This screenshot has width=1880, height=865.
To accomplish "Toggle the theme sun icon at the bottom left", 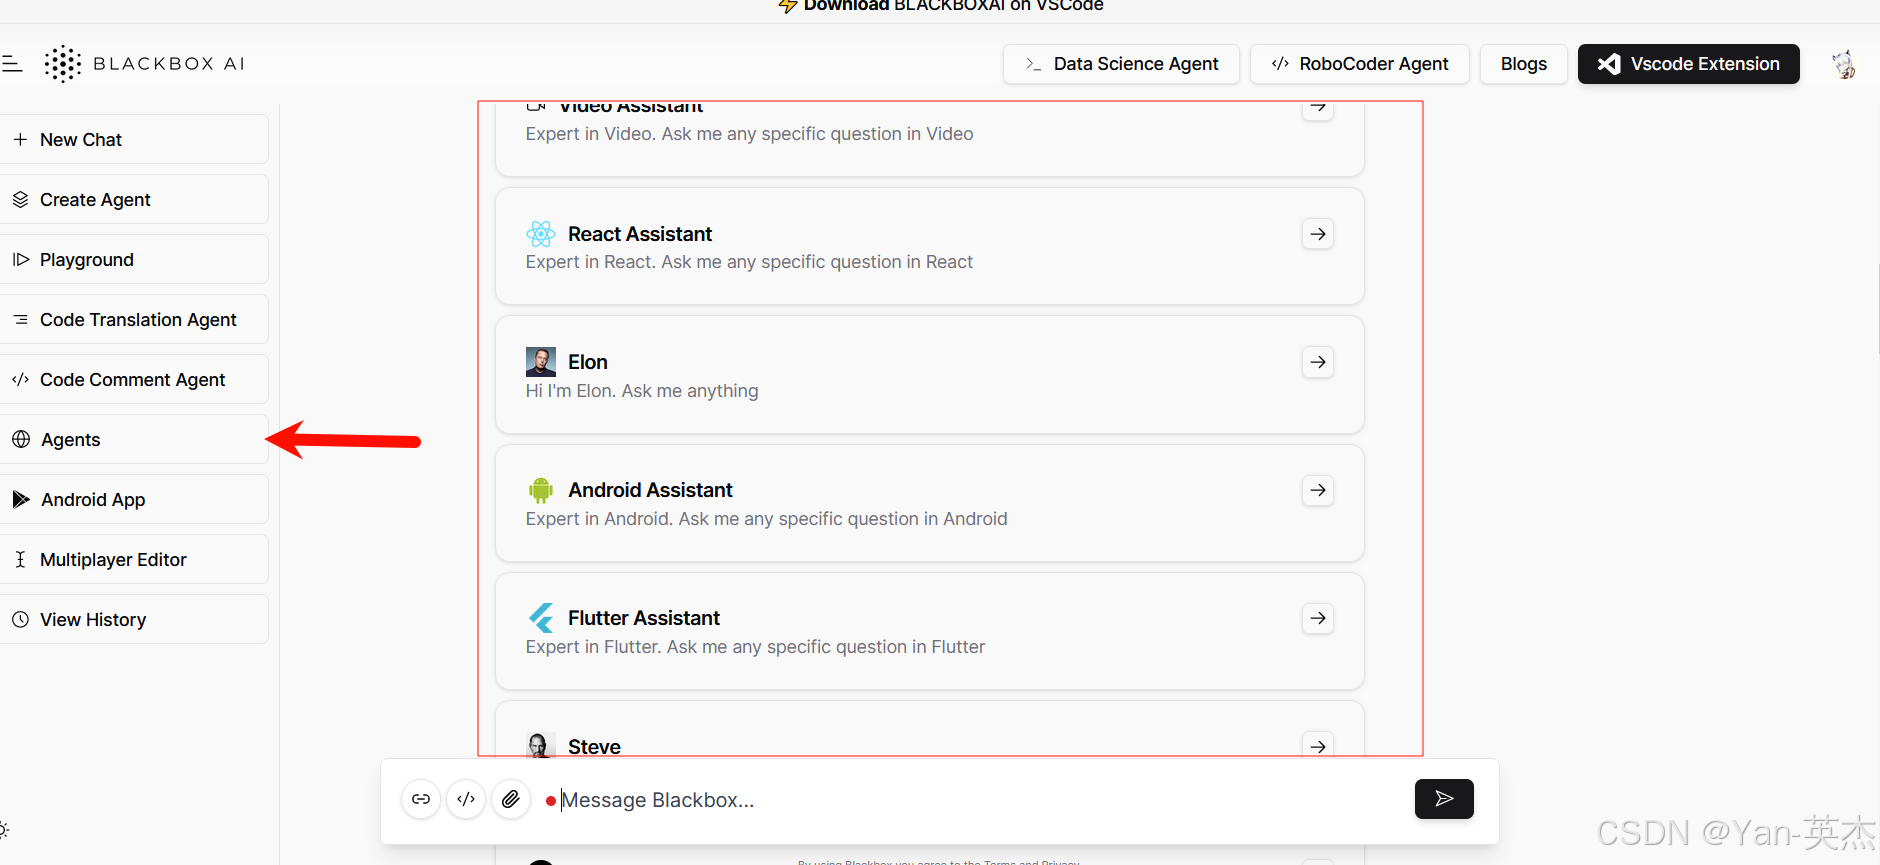I will tap(4, 830).
